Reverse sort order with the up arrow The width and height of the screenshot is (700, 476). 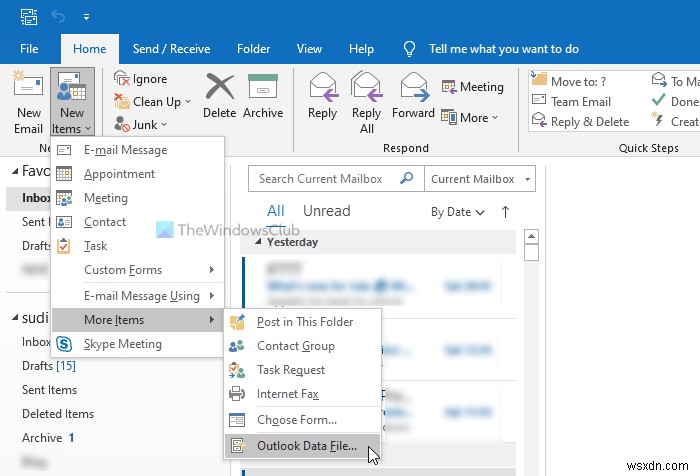click(505, 212)
